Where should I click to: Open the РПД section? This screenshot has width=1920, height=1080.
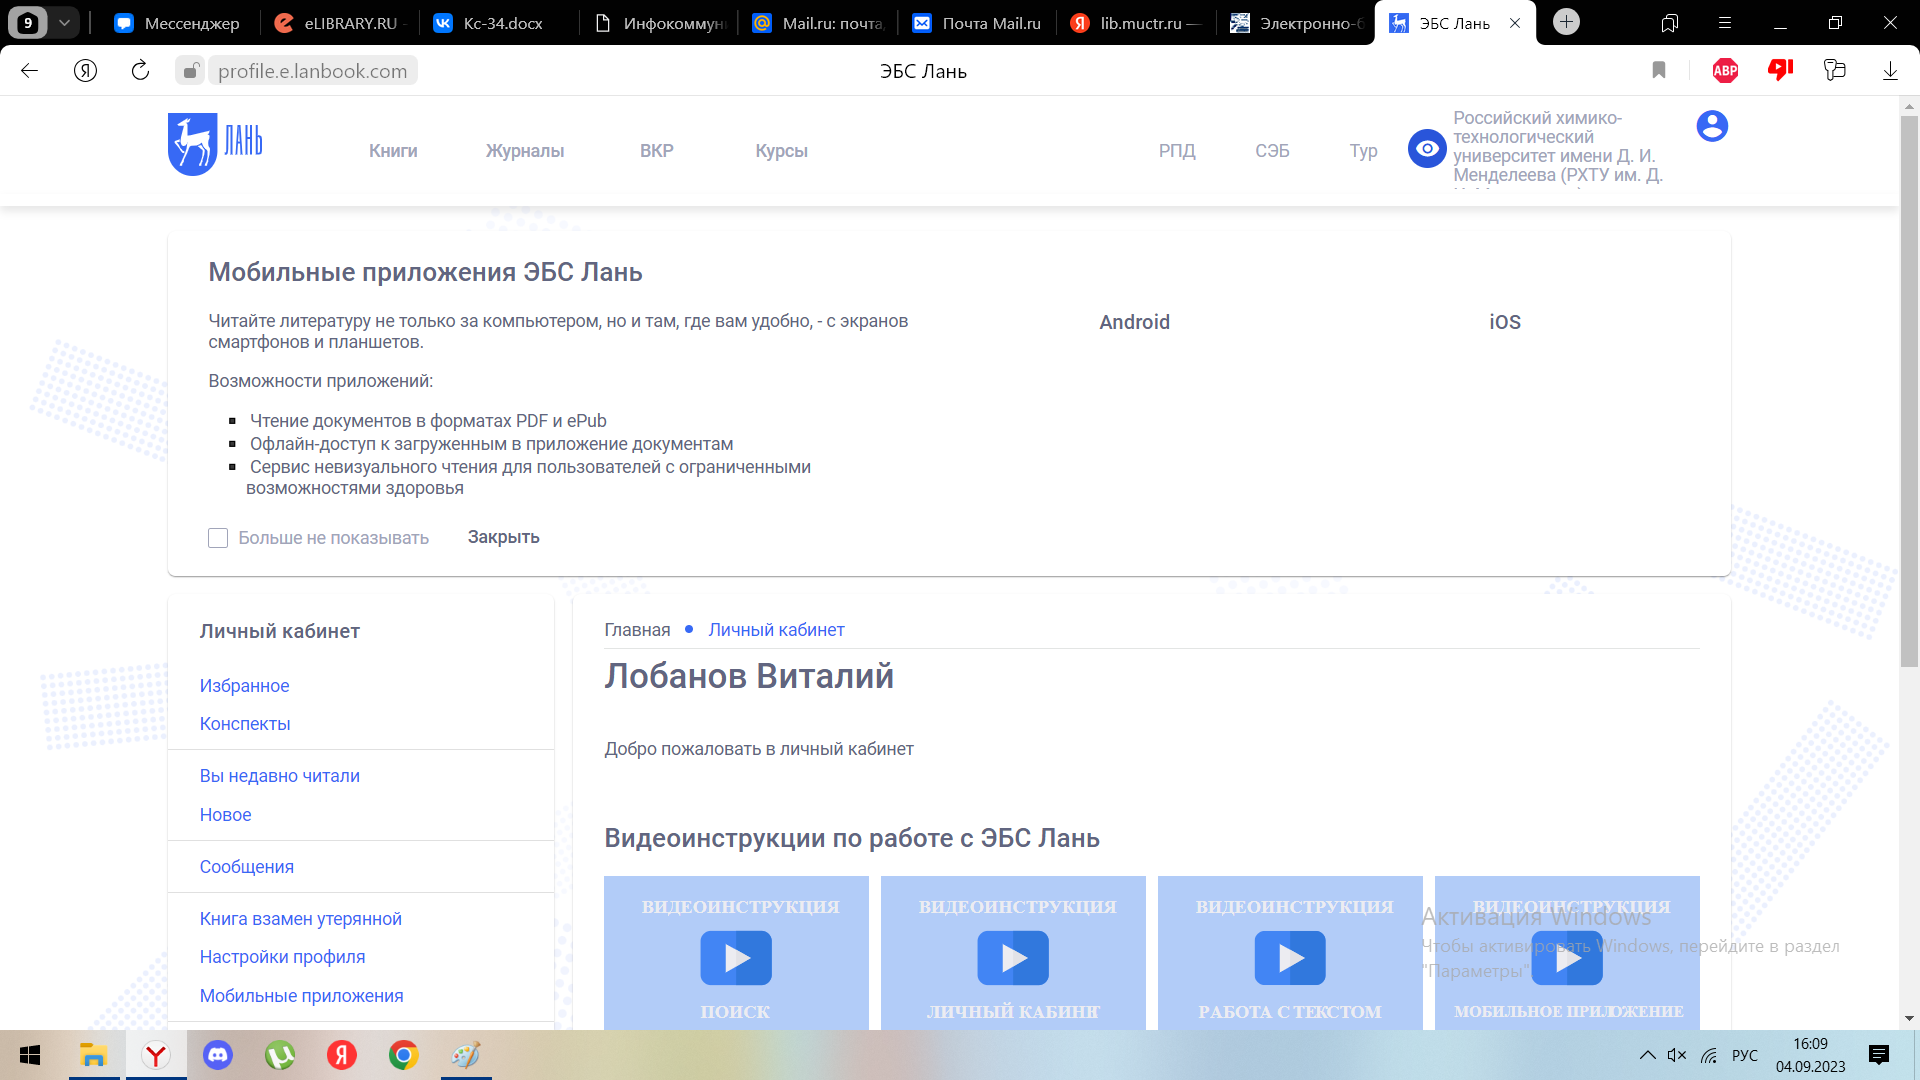point(1177,151)
